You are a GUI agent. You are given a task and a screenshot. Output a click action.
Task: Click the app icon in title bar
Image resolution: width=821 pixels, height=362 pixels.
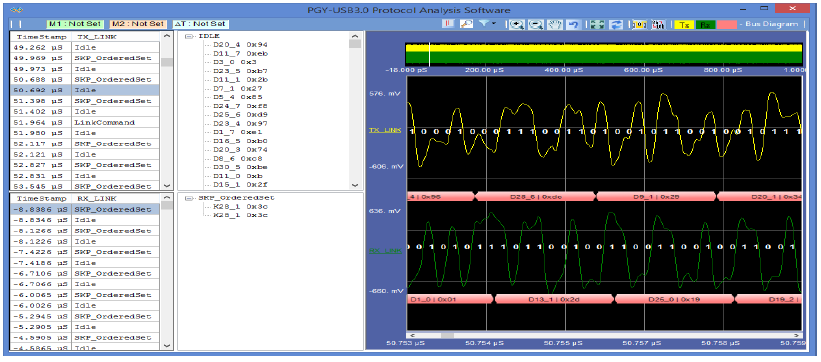click(x=16, y=10)
